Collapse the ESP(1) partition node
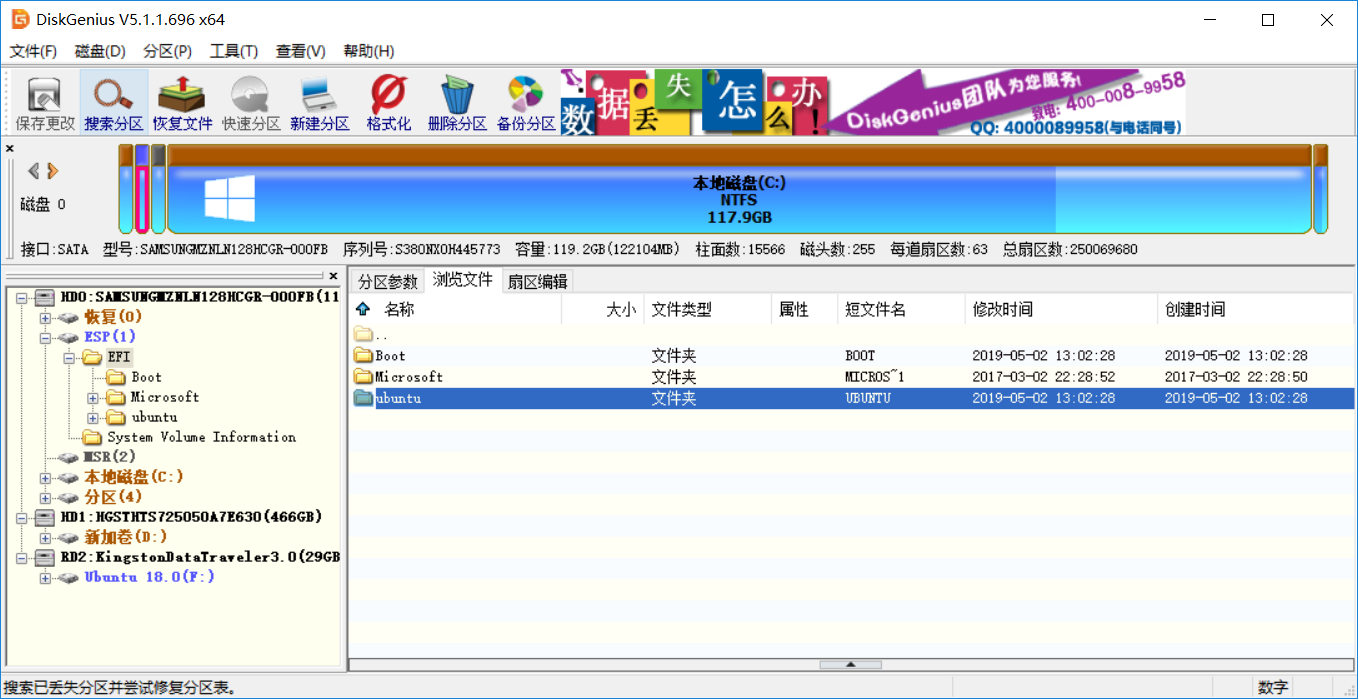The height and width of the screenshot is (699, 1358). tap(45, 337)
